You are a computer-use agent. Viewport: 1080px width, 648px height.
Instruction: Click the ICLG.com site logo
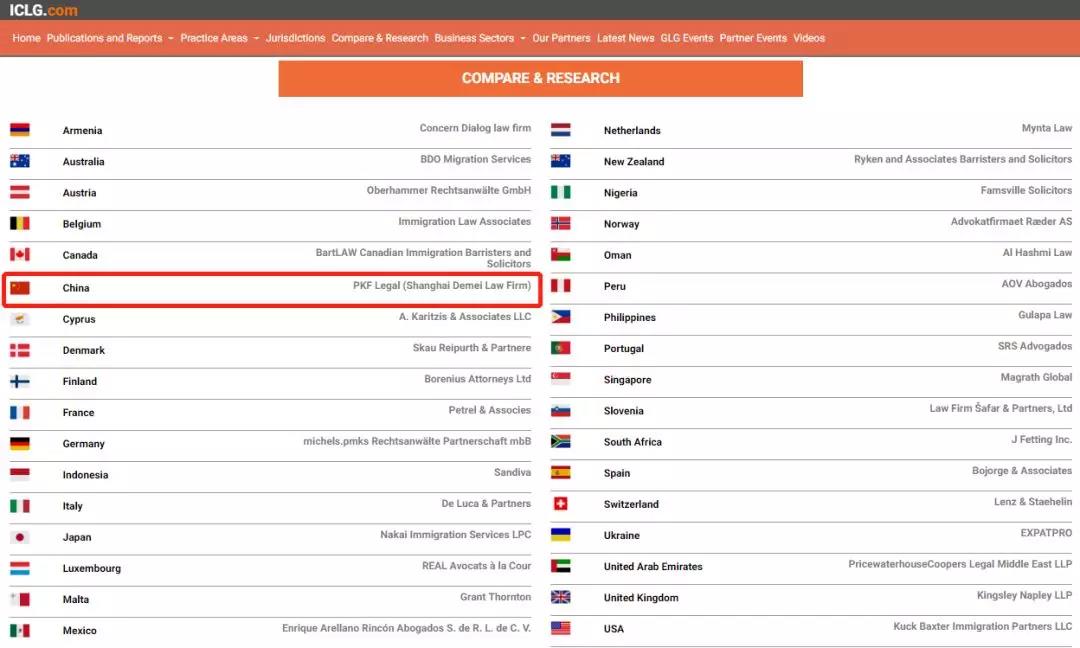[43, 10]
